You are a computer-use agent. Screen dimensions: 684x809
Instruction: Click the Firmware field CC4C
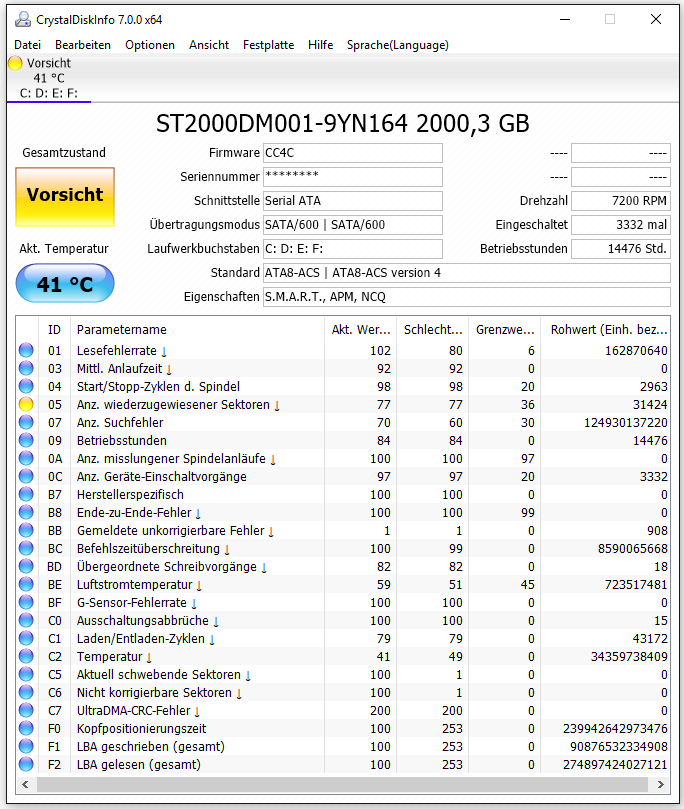(x=353, y=153)
